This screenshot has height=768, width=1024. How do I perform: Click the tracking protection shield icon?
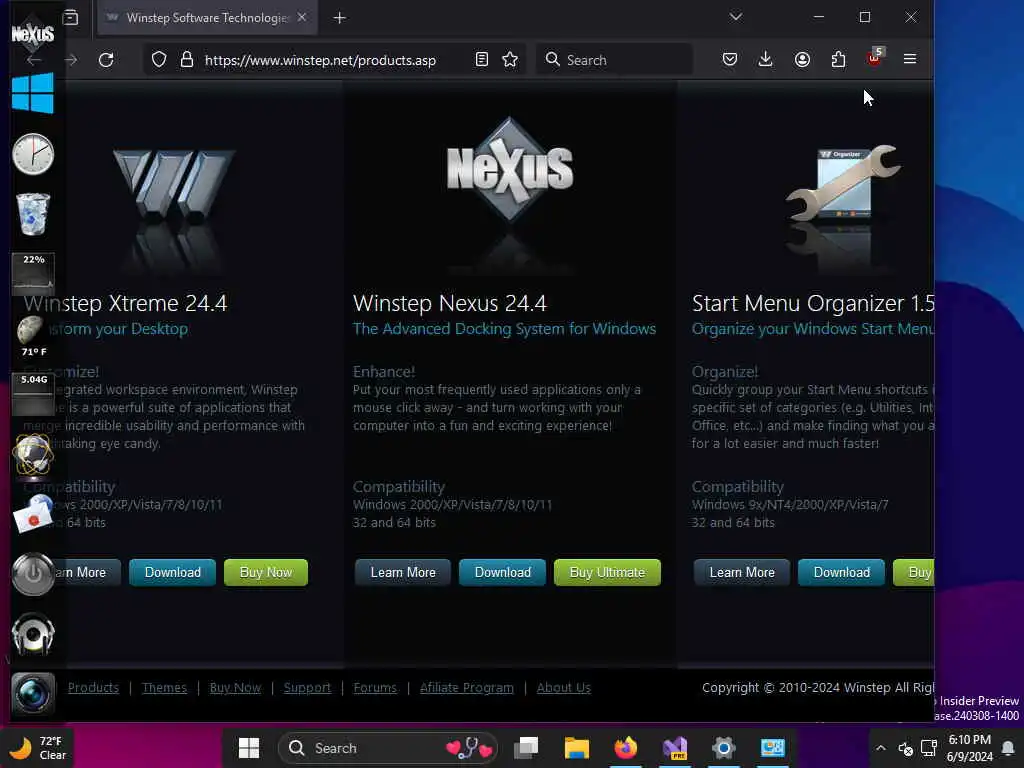click(x=159, y=60)
